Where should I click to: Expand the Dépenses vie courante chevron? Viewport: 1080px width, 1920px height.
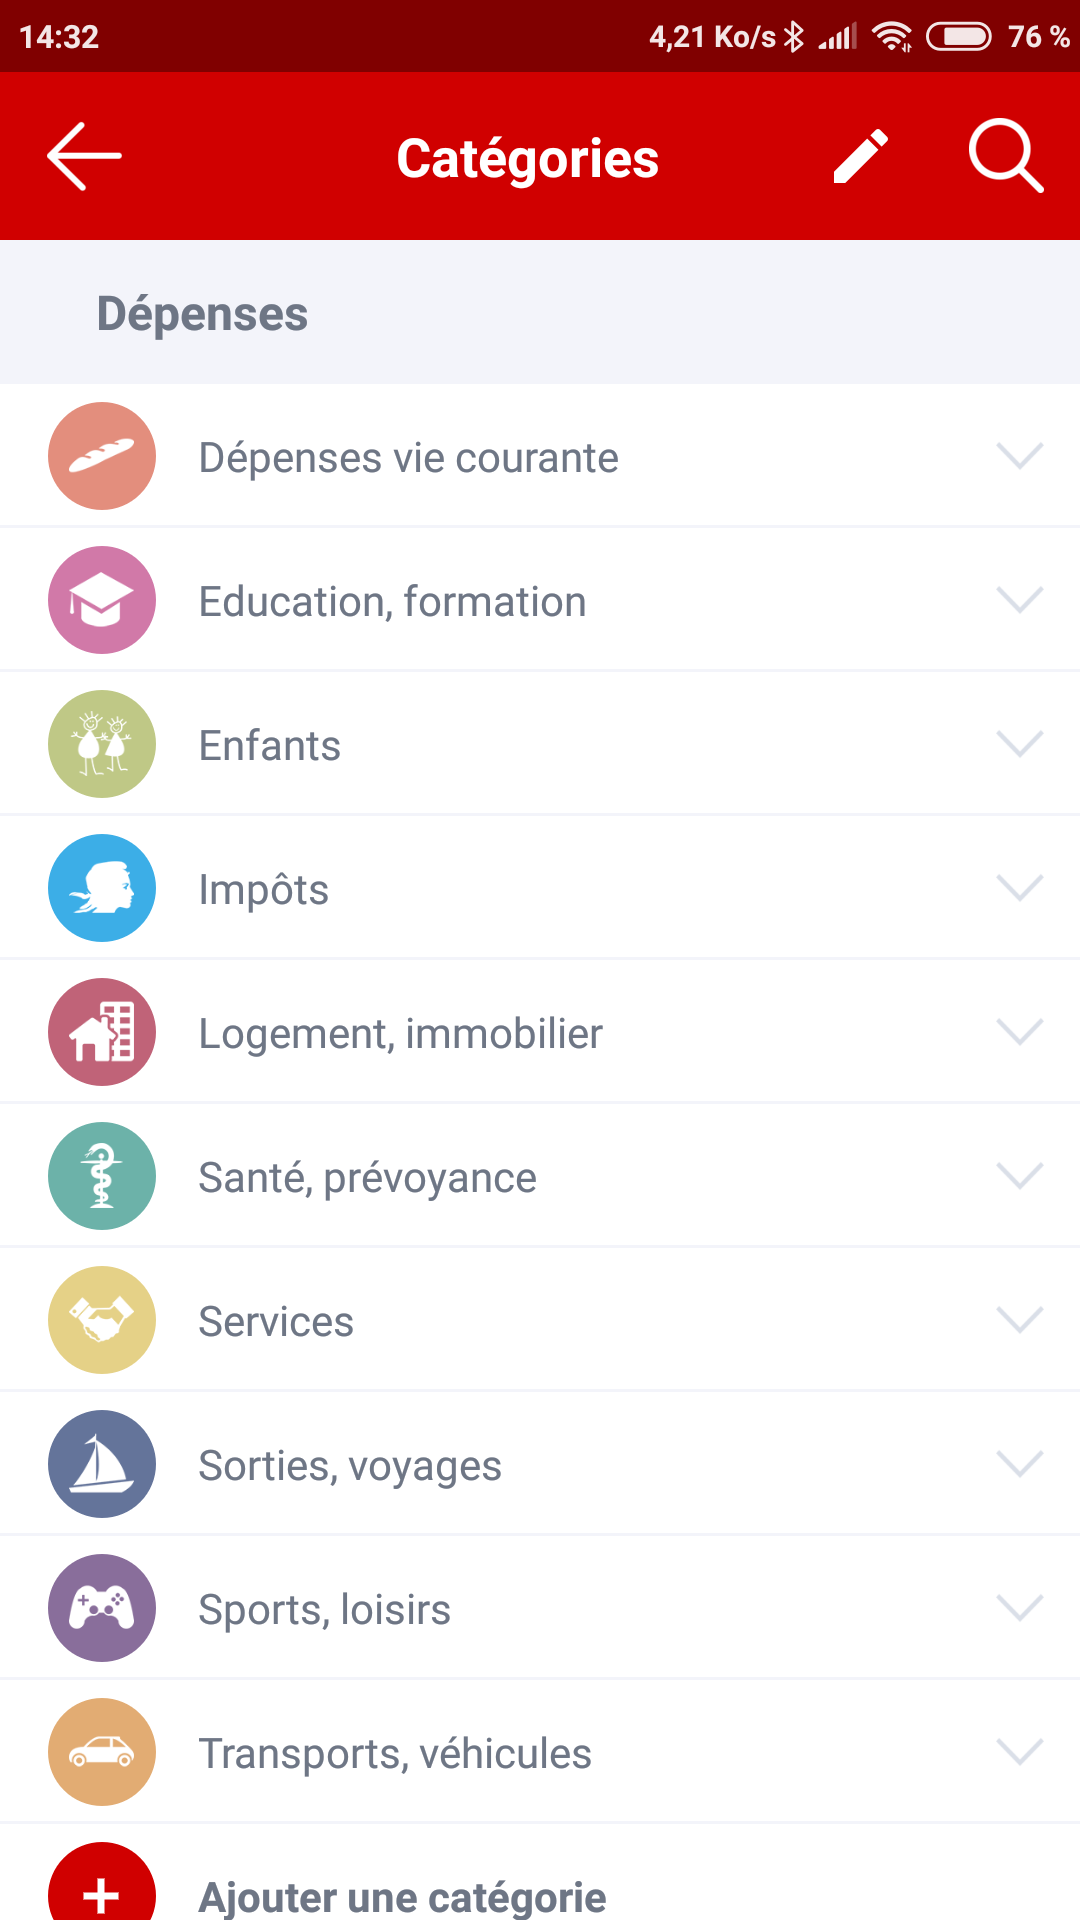pyautogui.click(x=1020, y=456)
